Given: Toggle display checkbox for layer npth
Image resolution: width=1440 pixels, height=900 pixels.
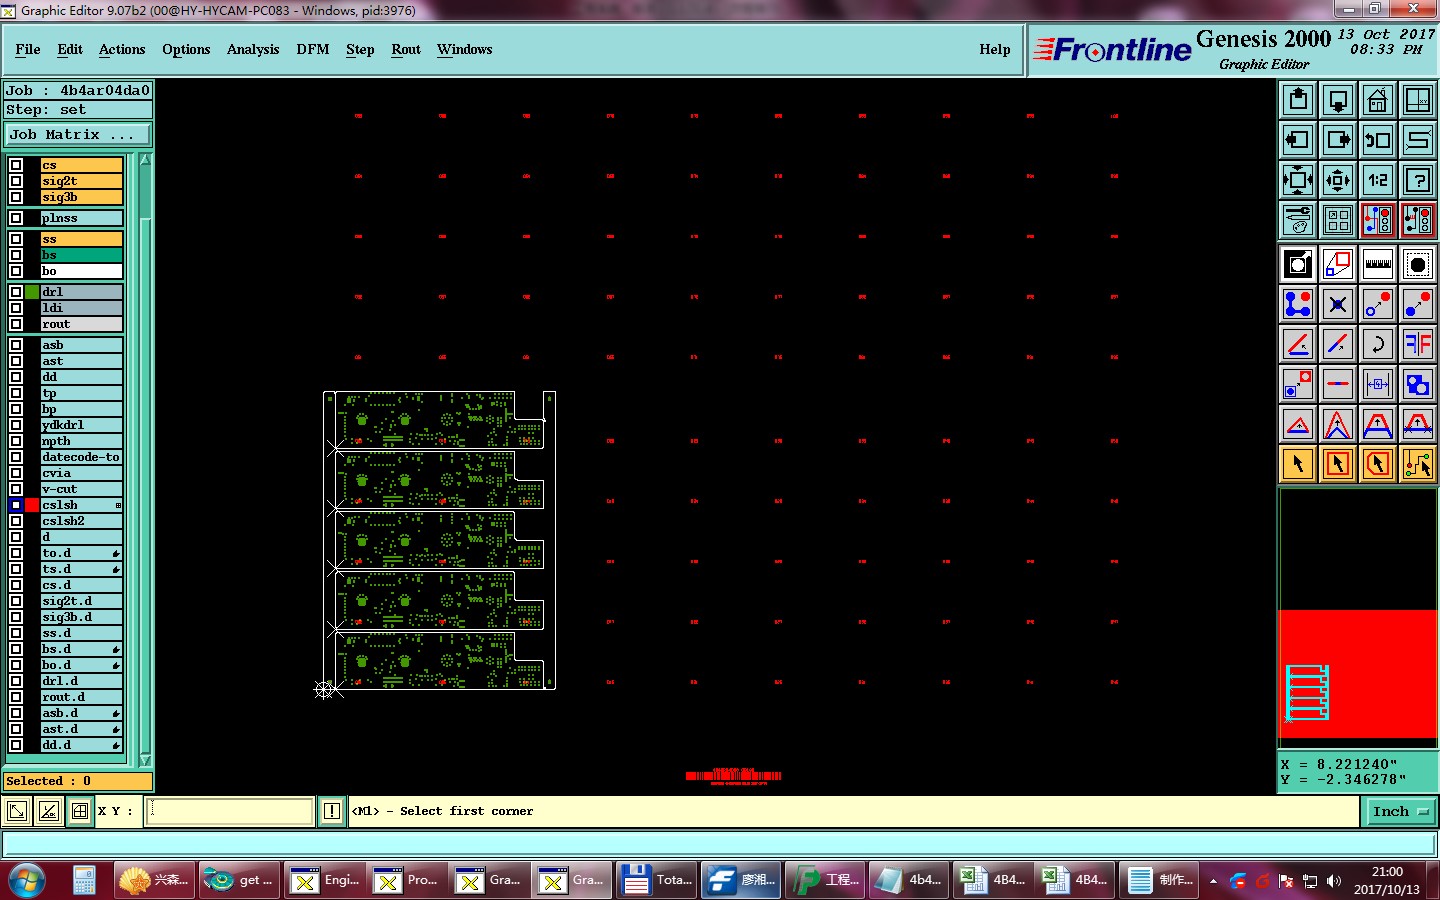Looking at the screenshot, I should coord(16,441).
